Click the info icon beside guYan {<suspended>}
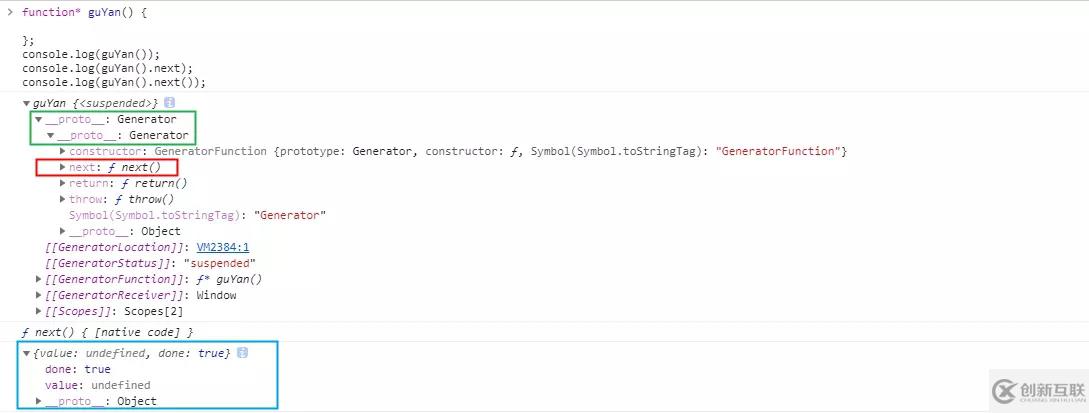The height and width of the screenshot is (413, 1089). (169, 103)
